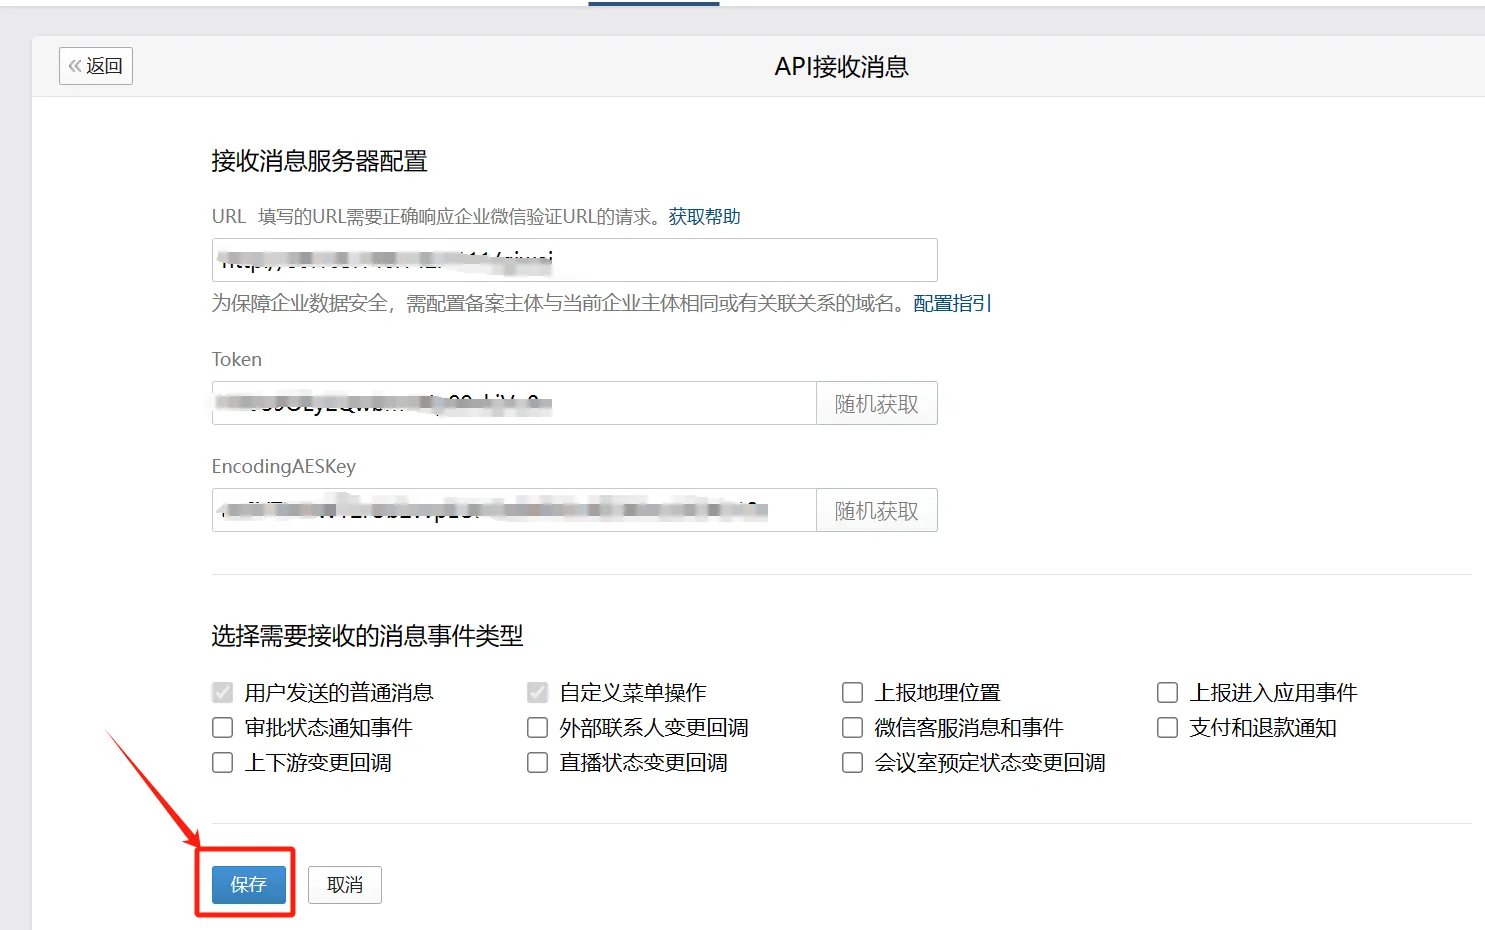Tick the 直播状态变更回调 checkbox
Image resolution: width=1485 pixels, height=930 pixels.
click(538, 763)
